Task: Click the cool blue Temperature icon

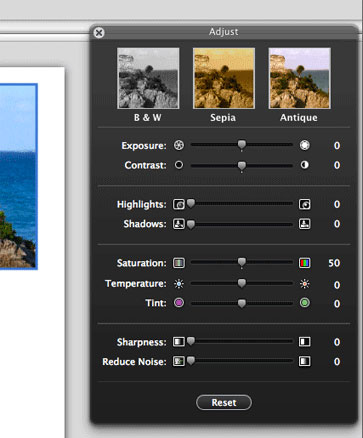Action: (x=179, y=284)
